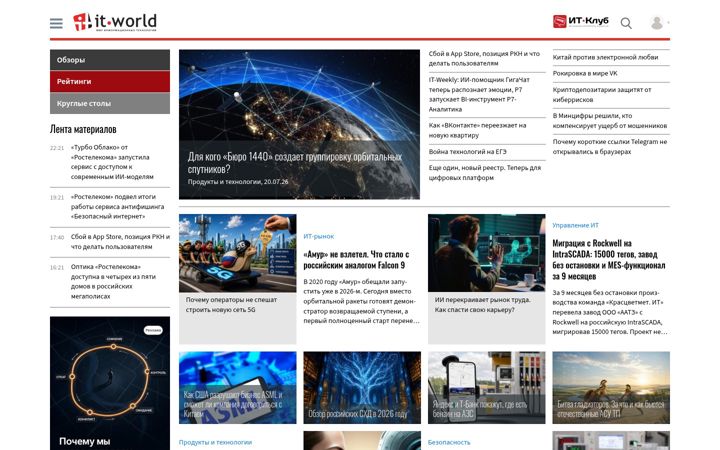The width and height of the screenshot is (720, 450).
Task: Open Китай против электронной любви link
Action: (605, 57)
